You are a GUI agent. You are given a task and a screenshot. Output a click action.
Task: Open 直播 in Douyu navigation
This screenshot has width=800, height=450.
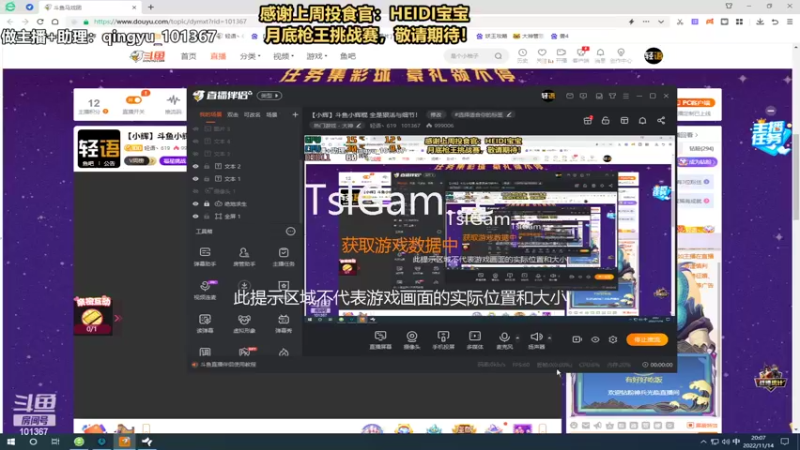pos(218,56)
